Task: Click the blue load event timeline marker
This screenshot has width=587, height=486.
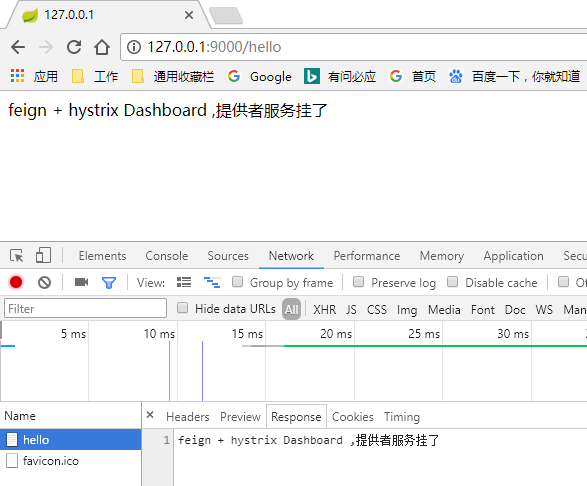Action: (x=203, y=371)
